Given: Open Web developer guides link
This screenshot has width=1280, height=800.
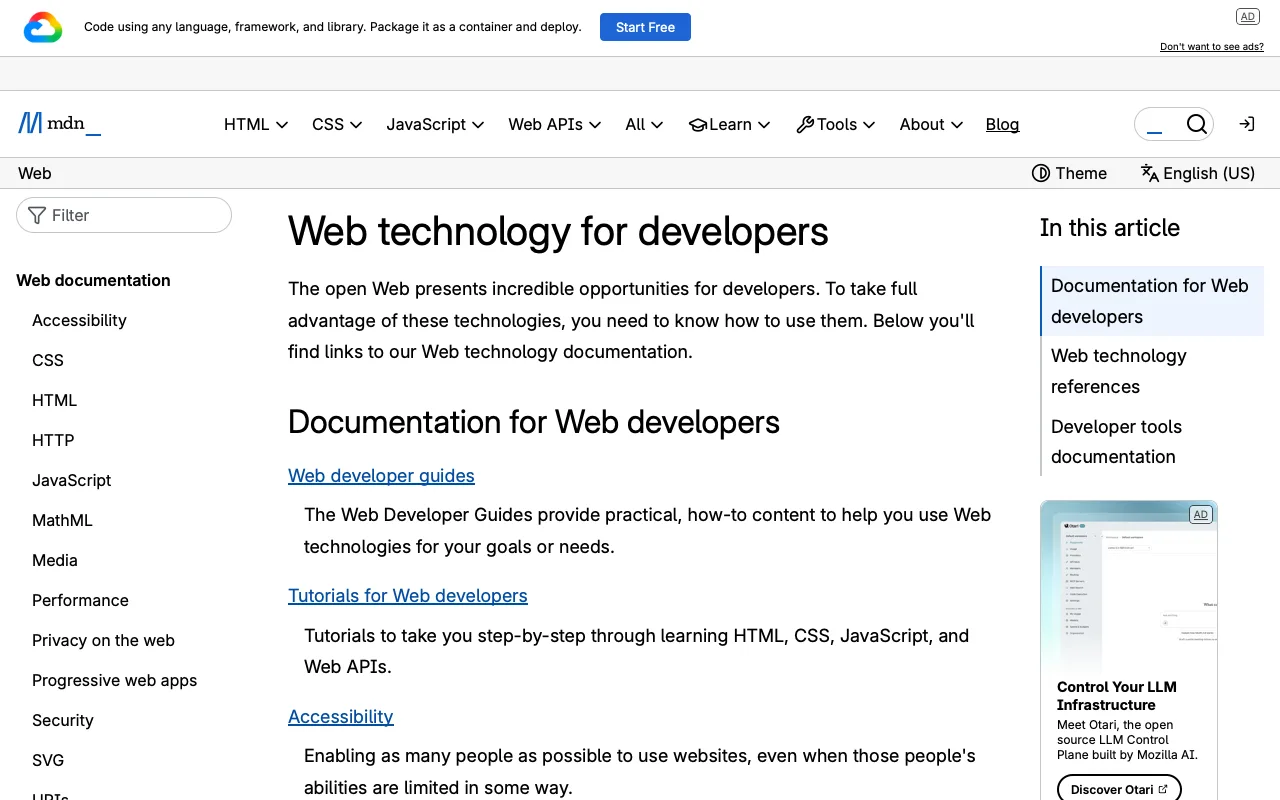Looking at the screenshot, I should coord(381,476).
